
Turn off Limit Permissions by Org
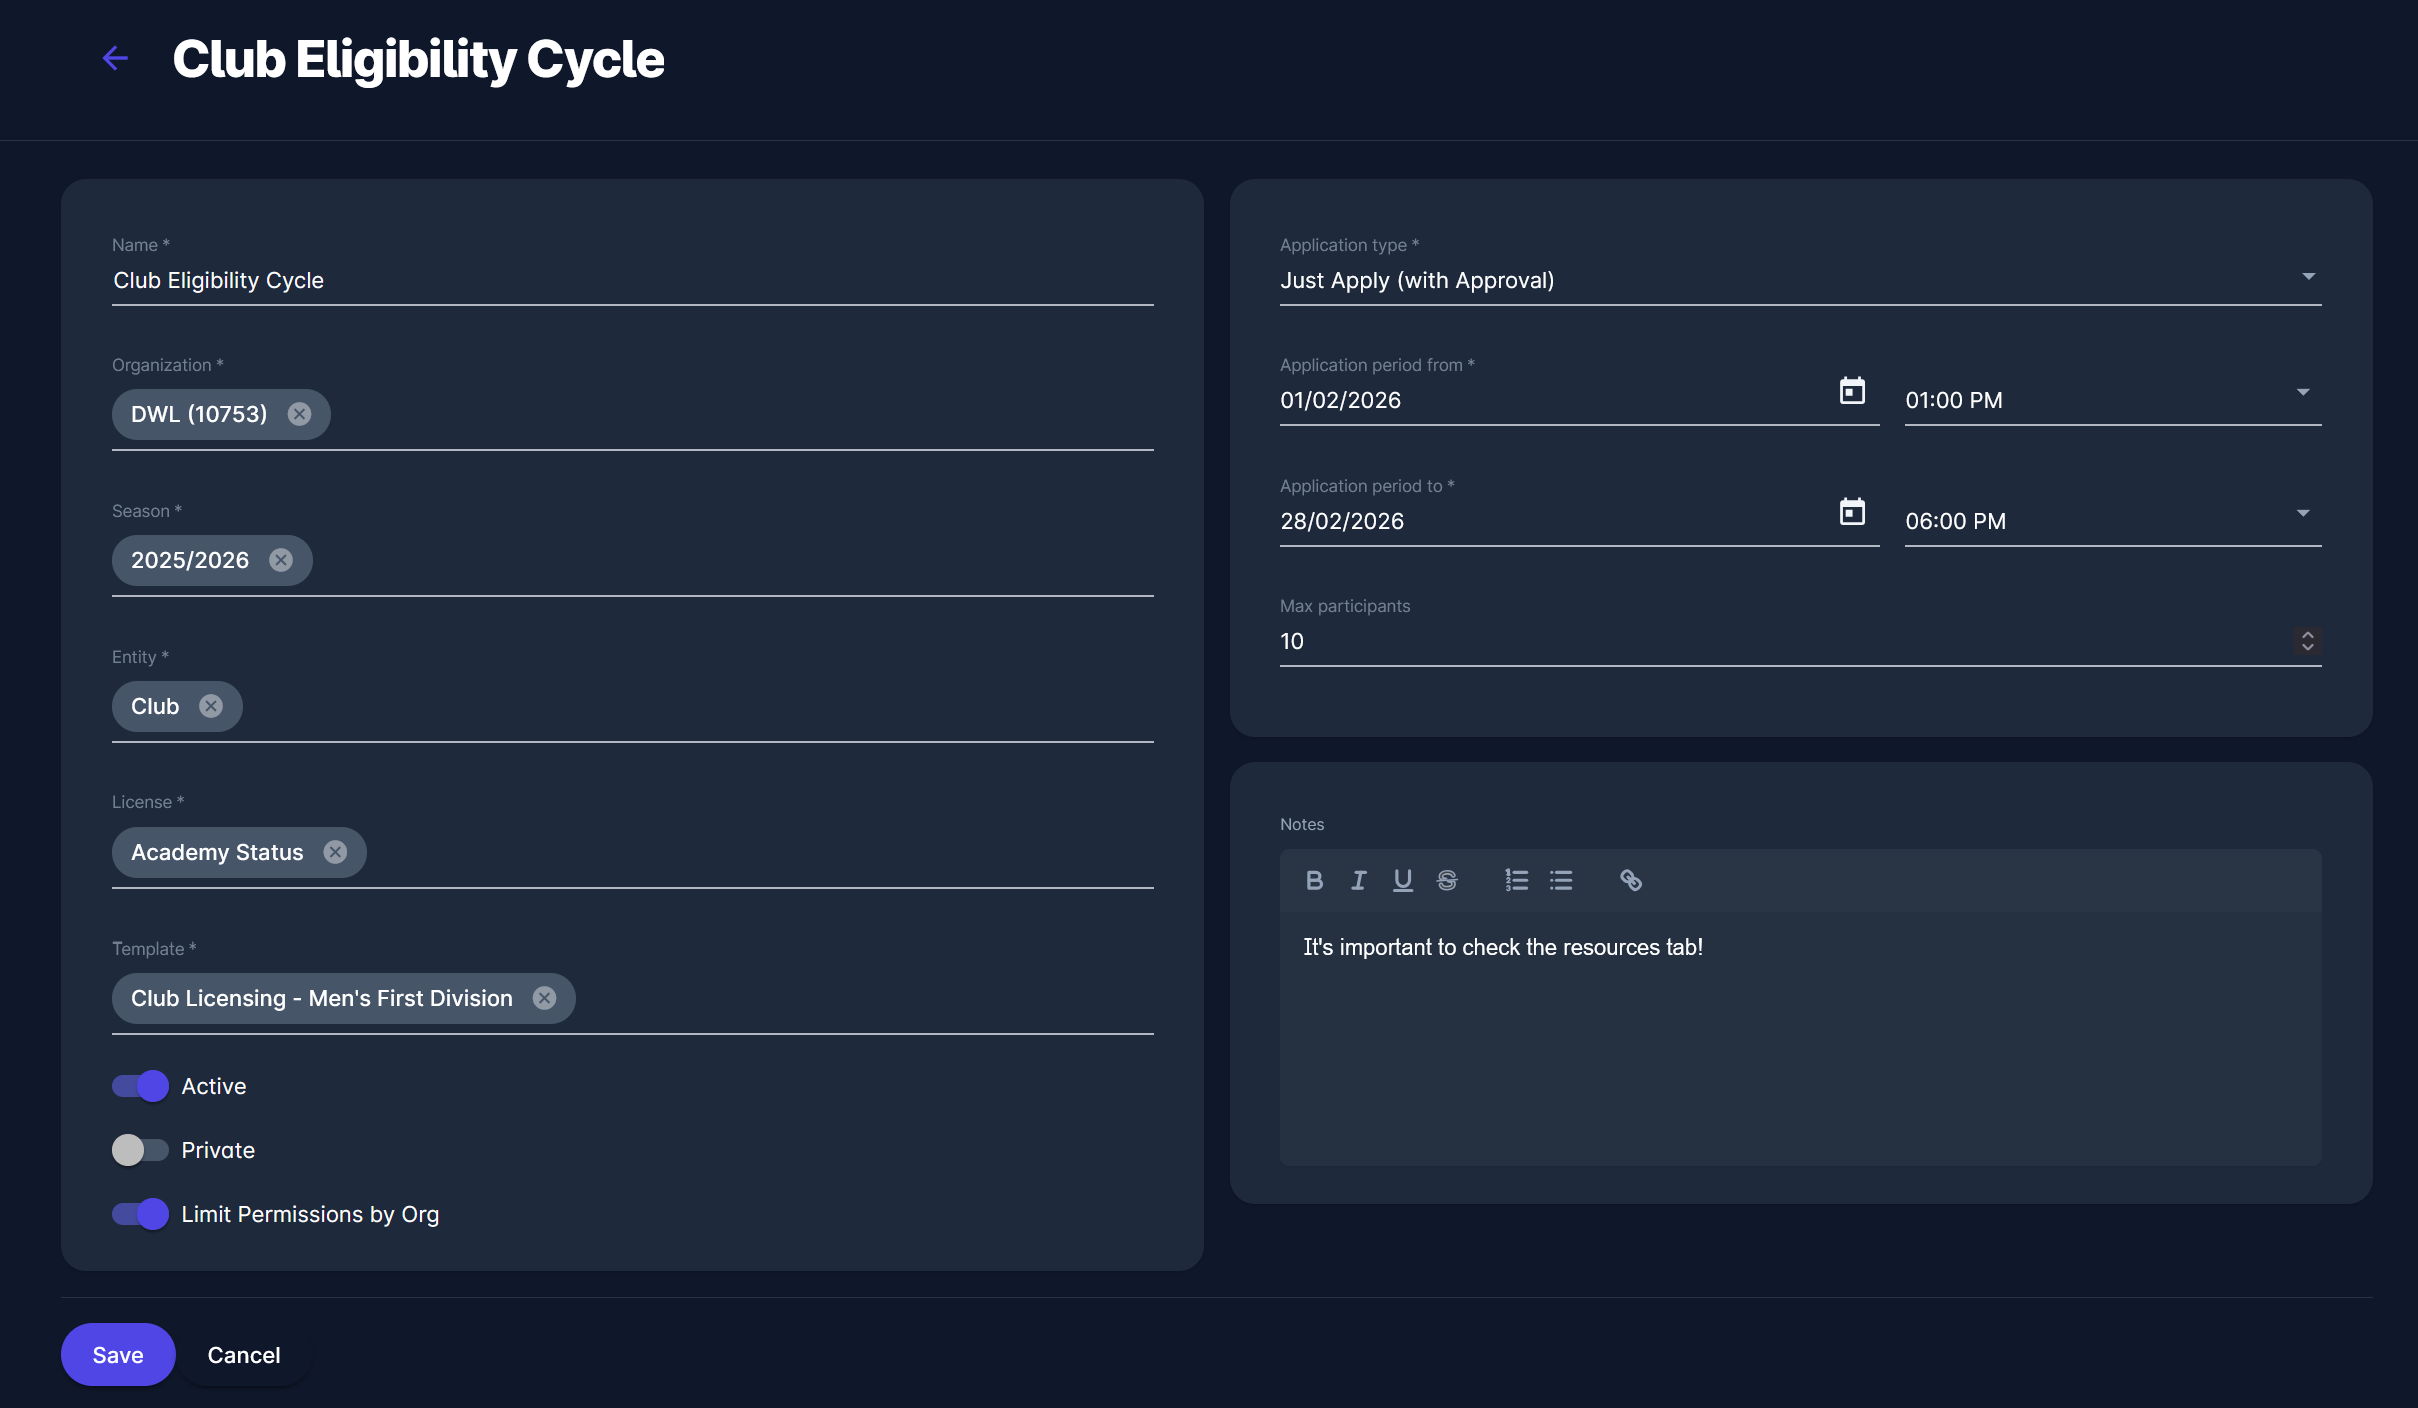point(140,1214)
